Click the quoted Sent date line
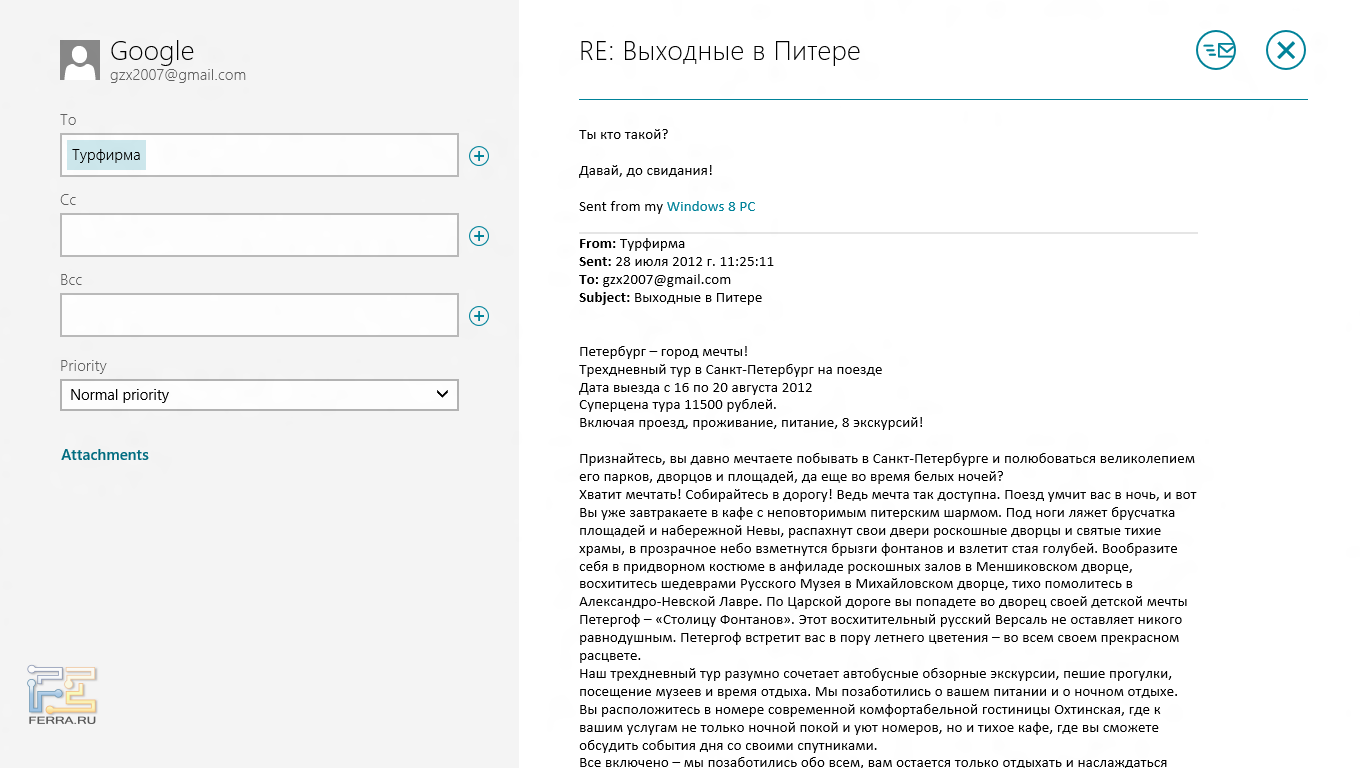The height and width of the screenshot is (768, 1366). pyautogui.click(x=676, y=262)
